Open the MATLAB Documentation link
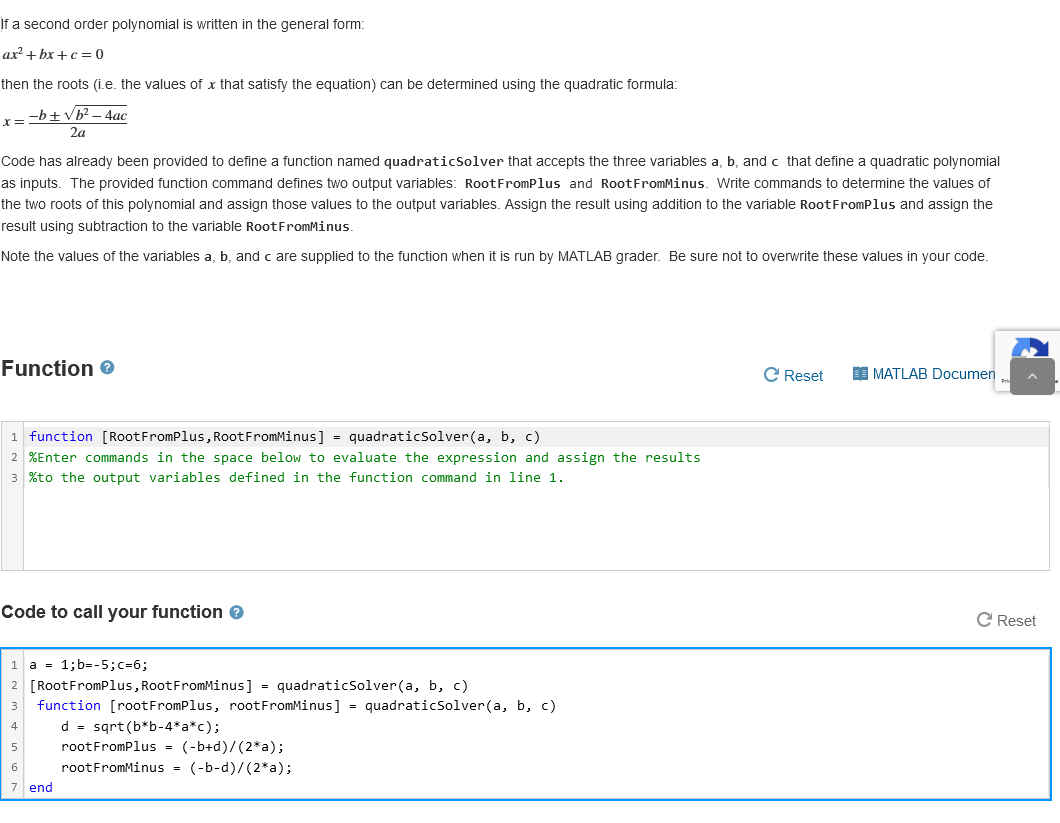Image resolution: width=1060 pixels, height=823 pixels. coord(932,373)
